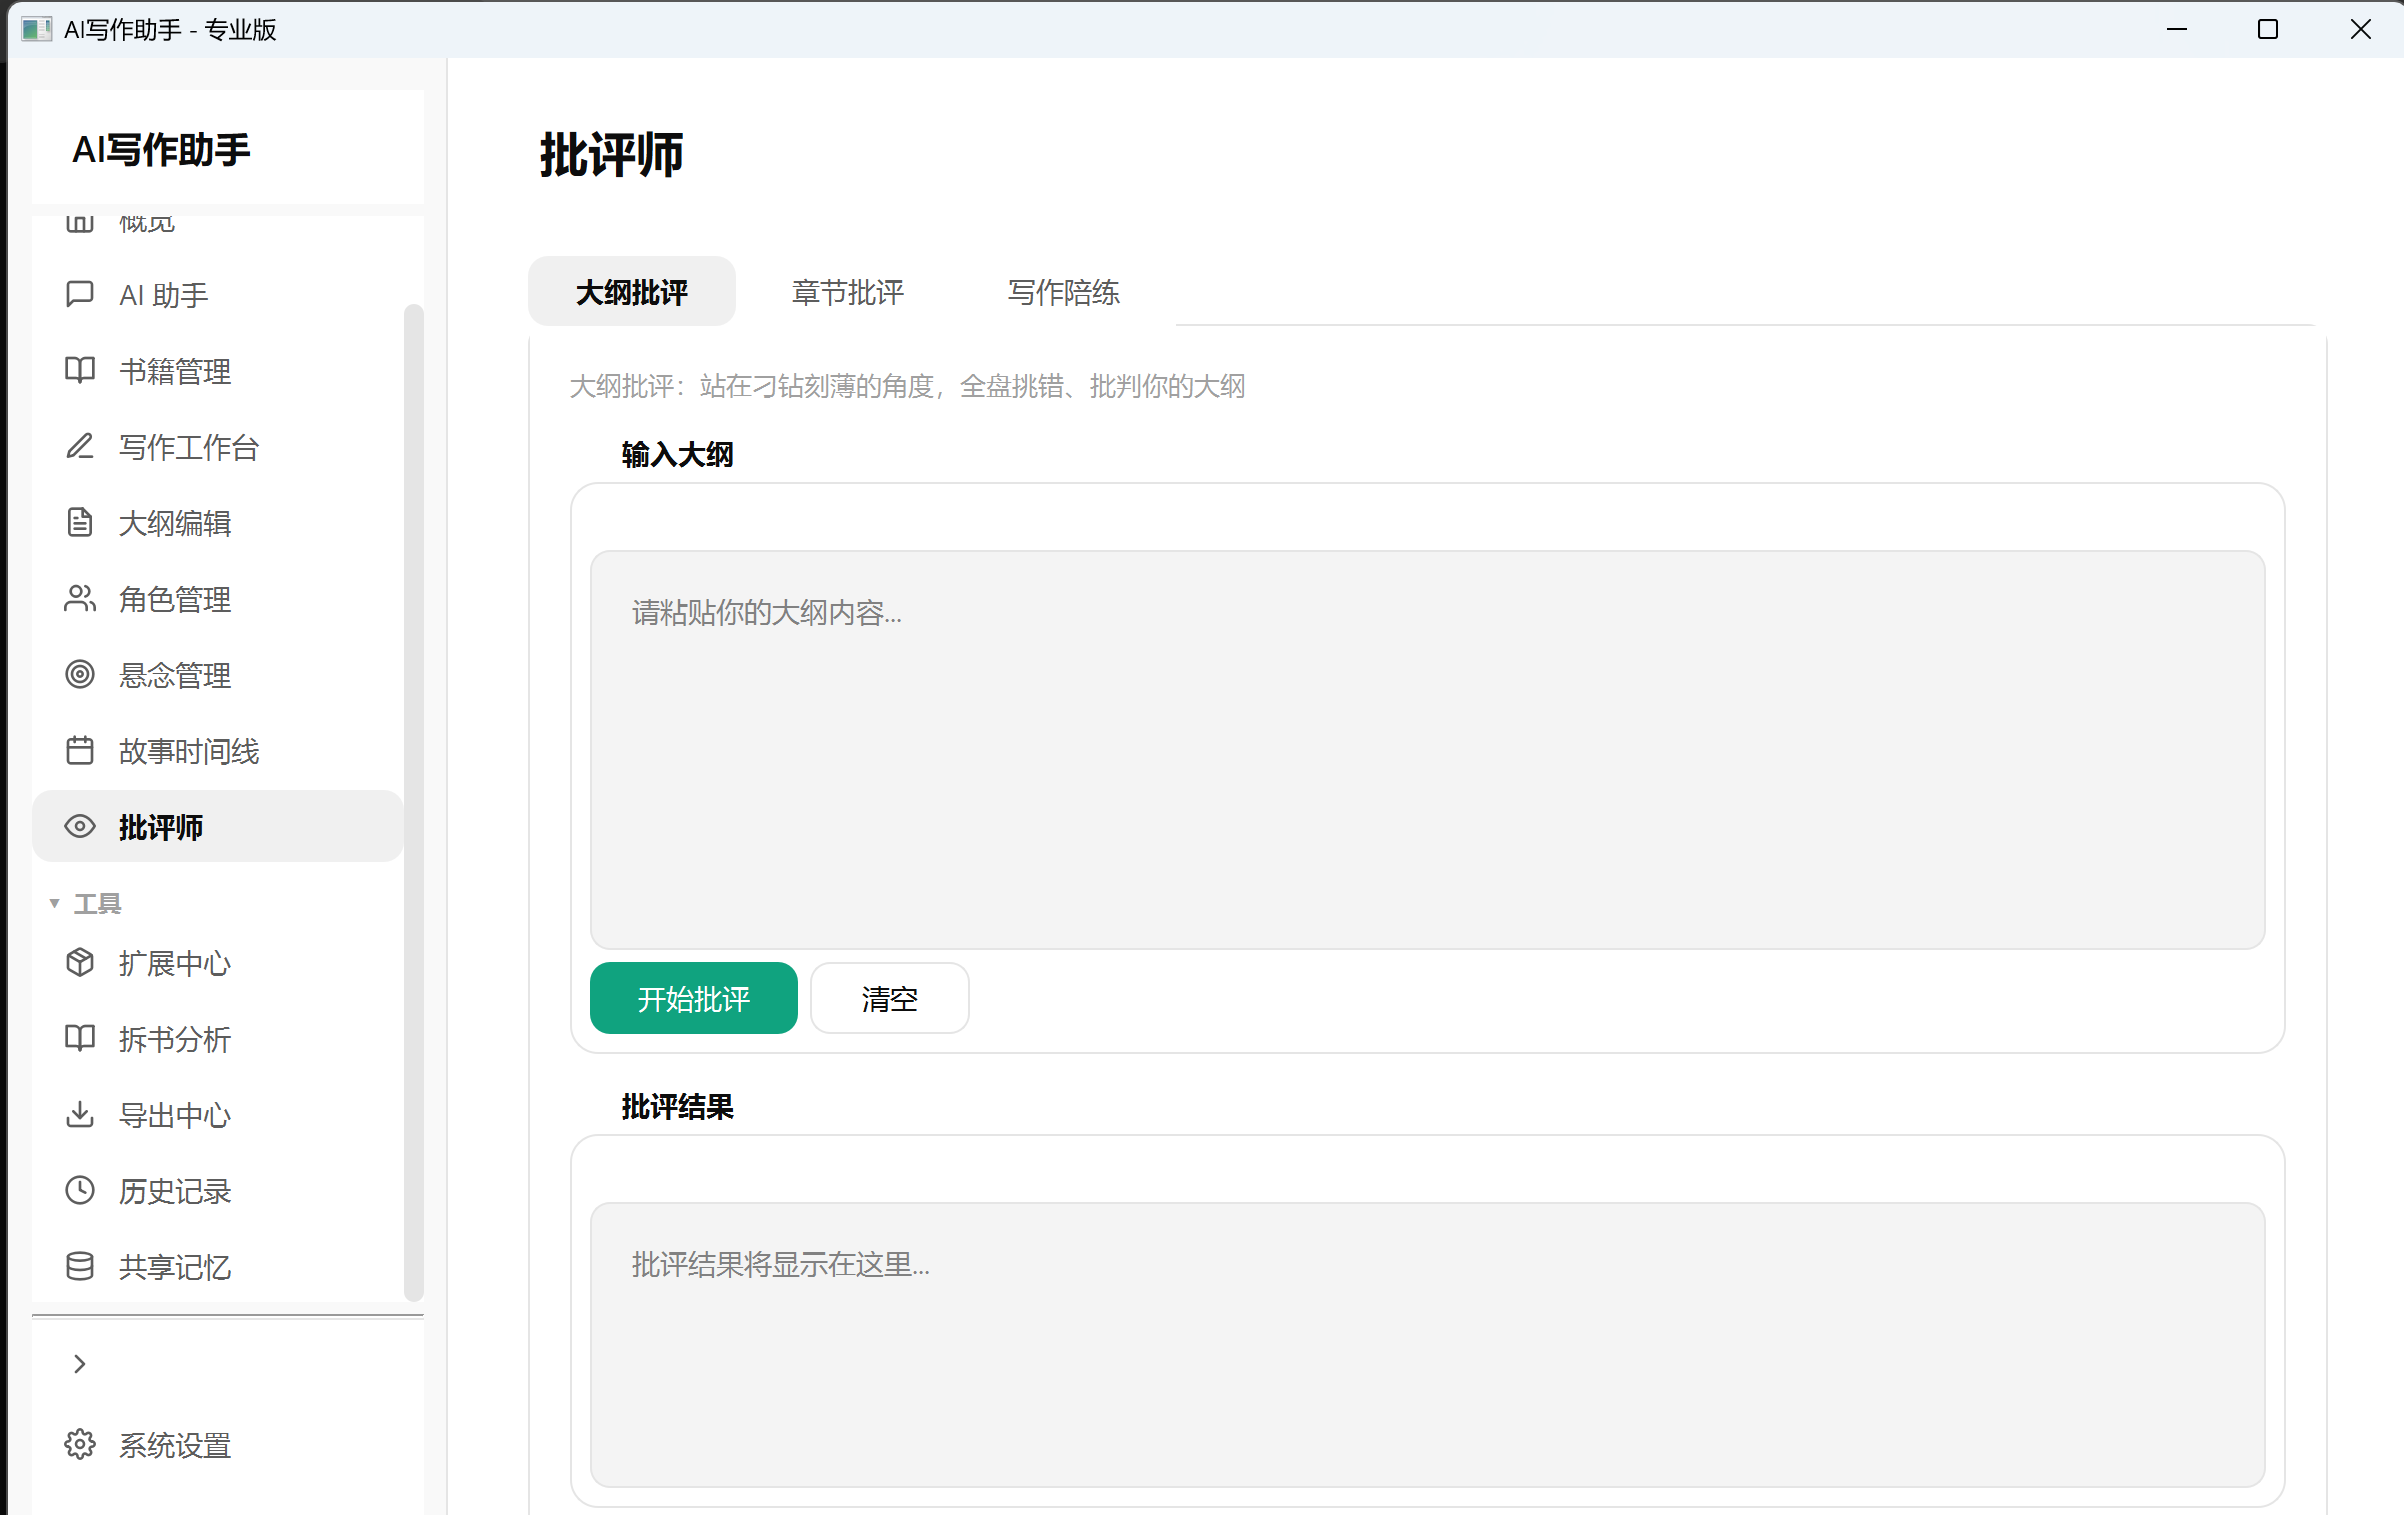Open 导出中心 page
The image size is (2404, 1515).
pos(218,1114)
